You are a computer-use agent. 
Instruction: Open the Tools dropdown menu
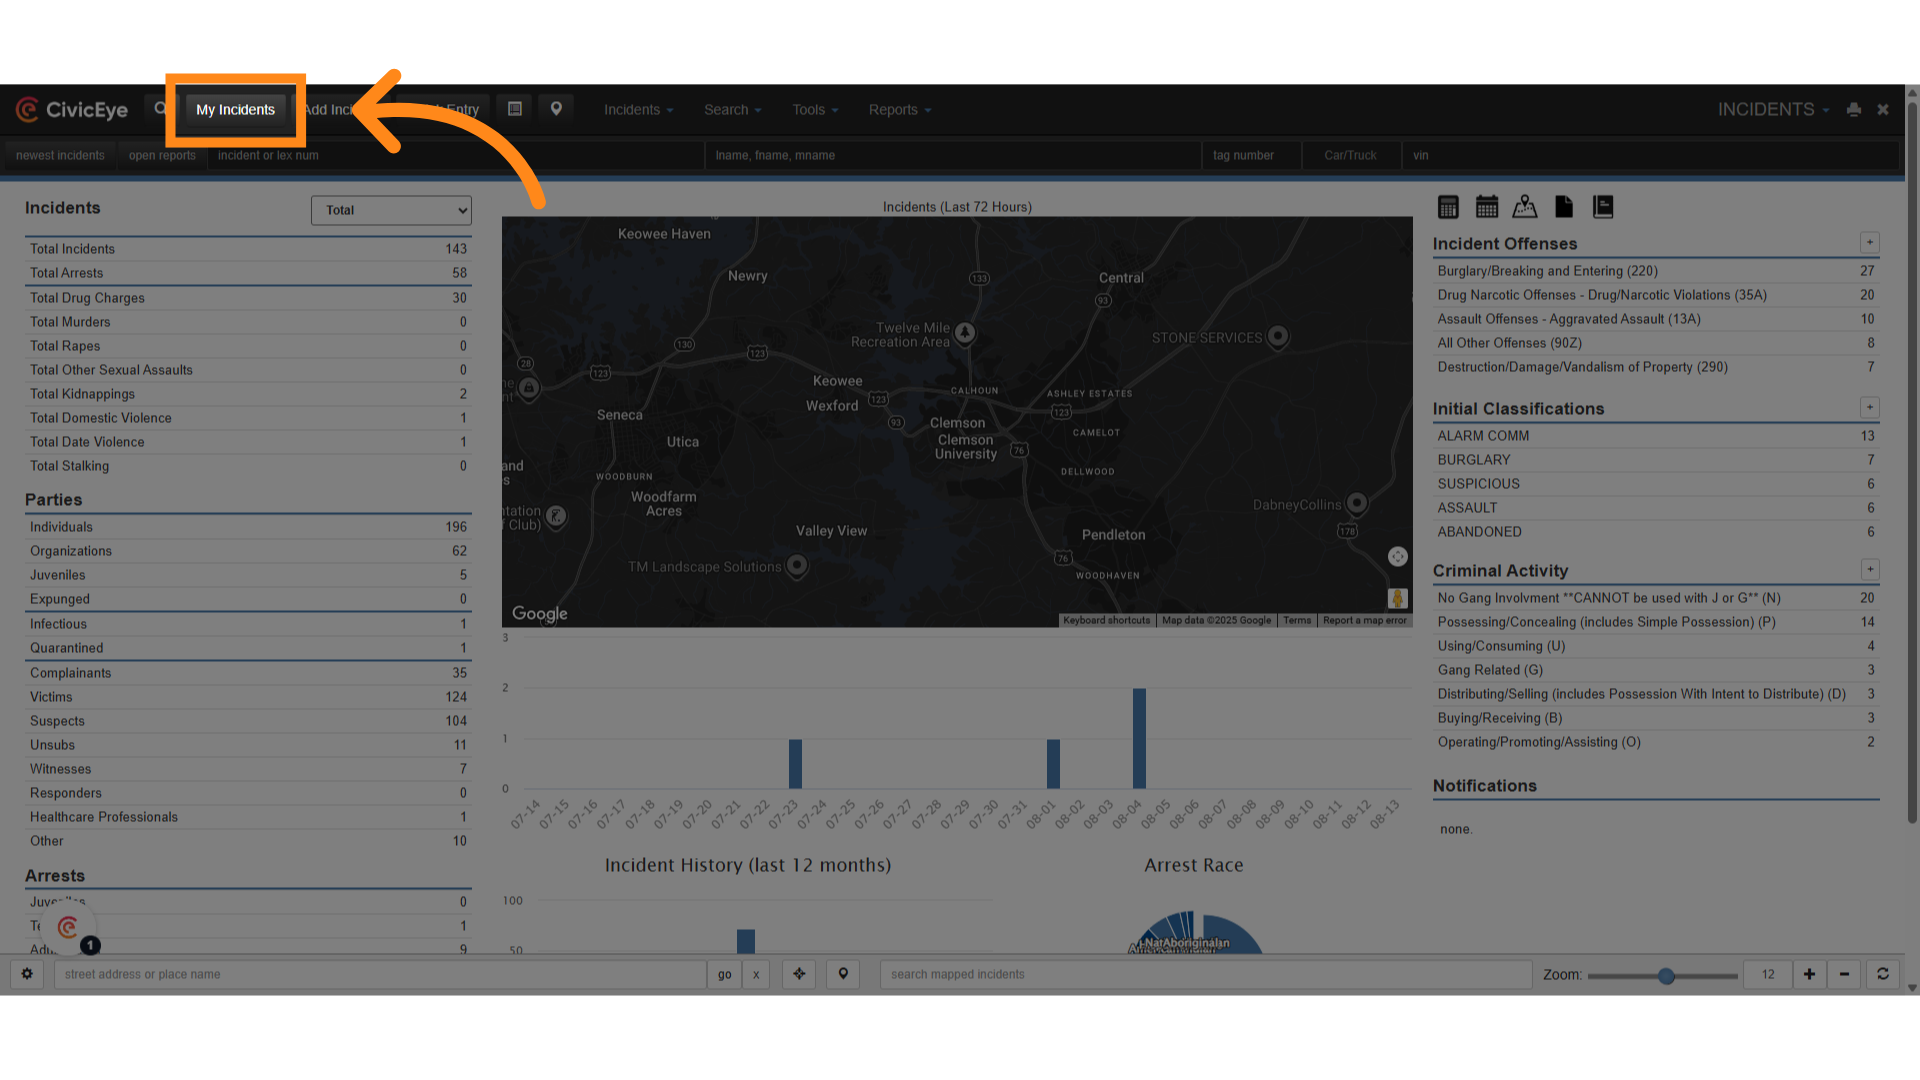pos(815,110)
